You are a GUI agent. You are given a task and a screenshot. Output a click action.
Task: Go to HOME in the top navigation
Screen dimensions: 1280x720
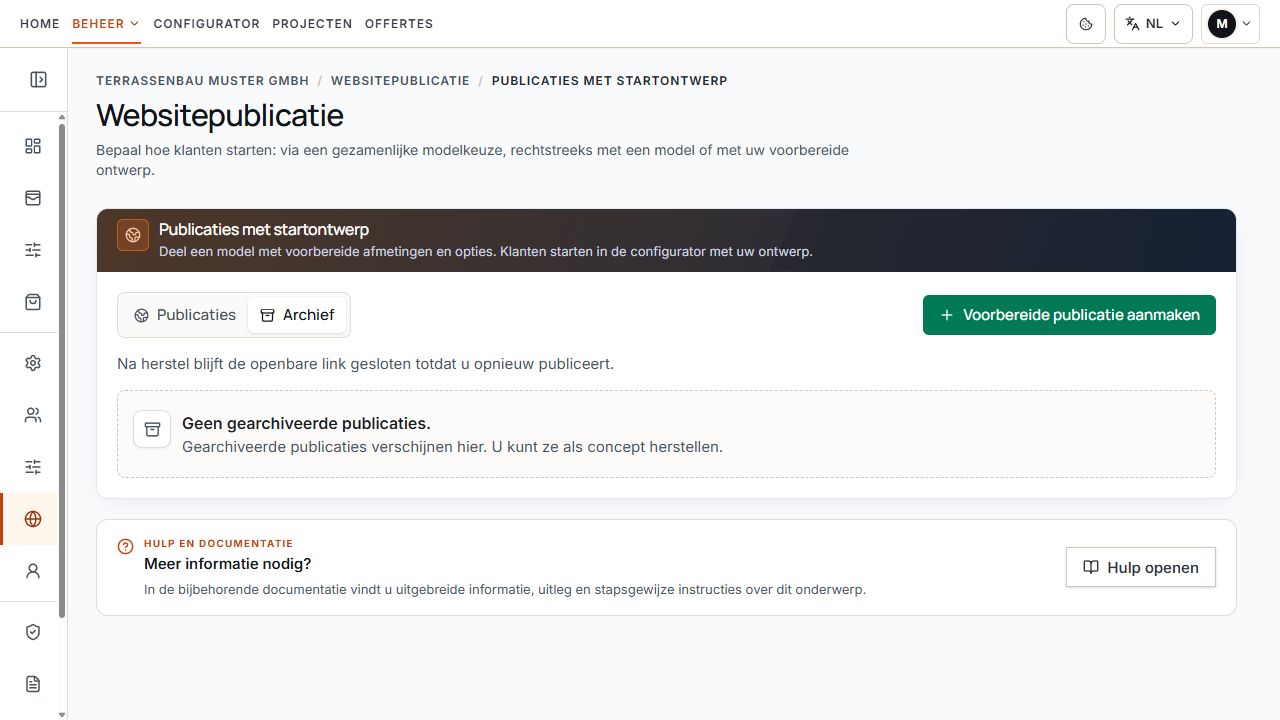pos(40,24)
